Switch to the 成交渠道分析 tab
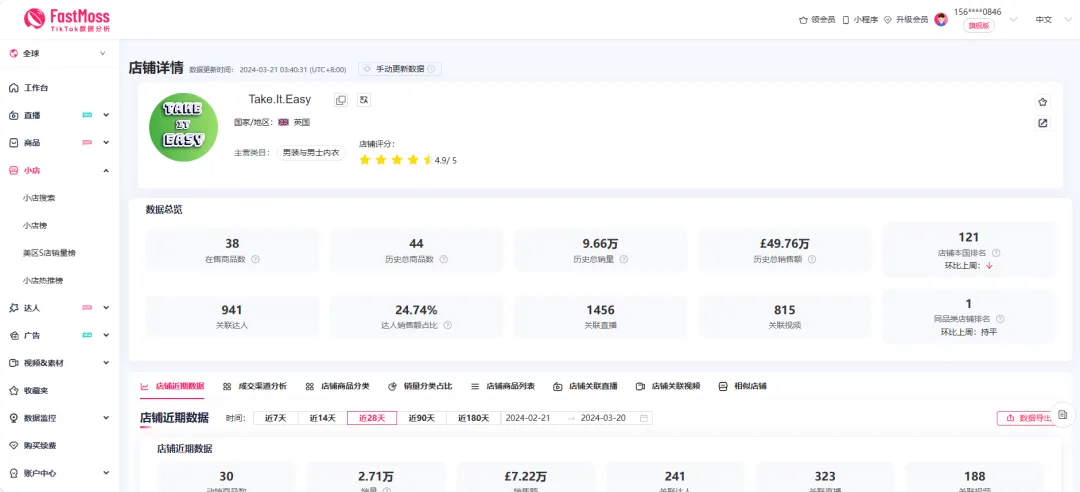Image resolution: width=1080 pixels, height=492 pixels. pos(255,386)
